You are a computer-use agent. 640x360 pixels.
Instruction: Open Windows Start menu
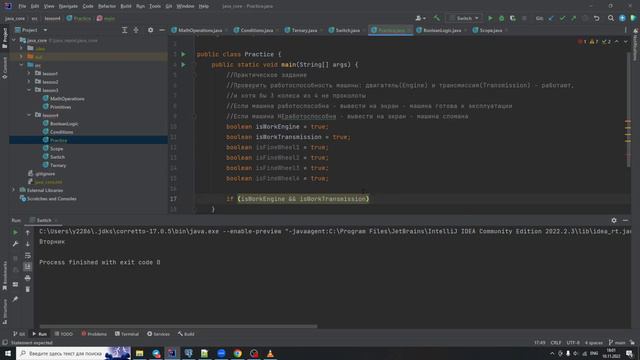(8, 353)
